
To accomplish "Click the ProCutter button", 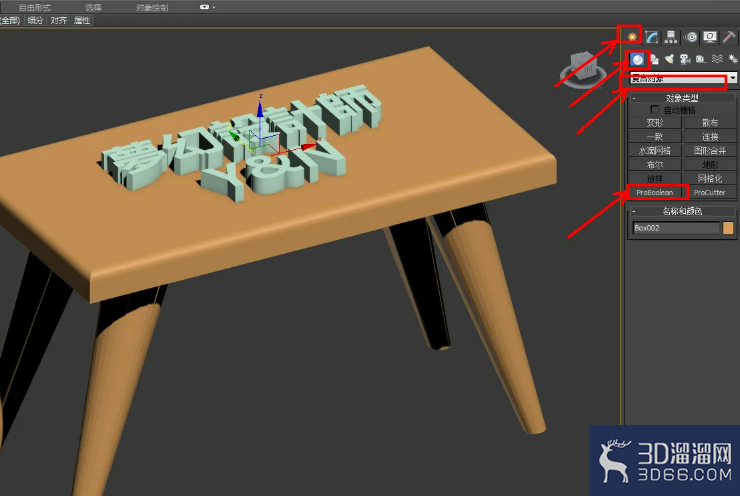I will [x=710, y=193].
